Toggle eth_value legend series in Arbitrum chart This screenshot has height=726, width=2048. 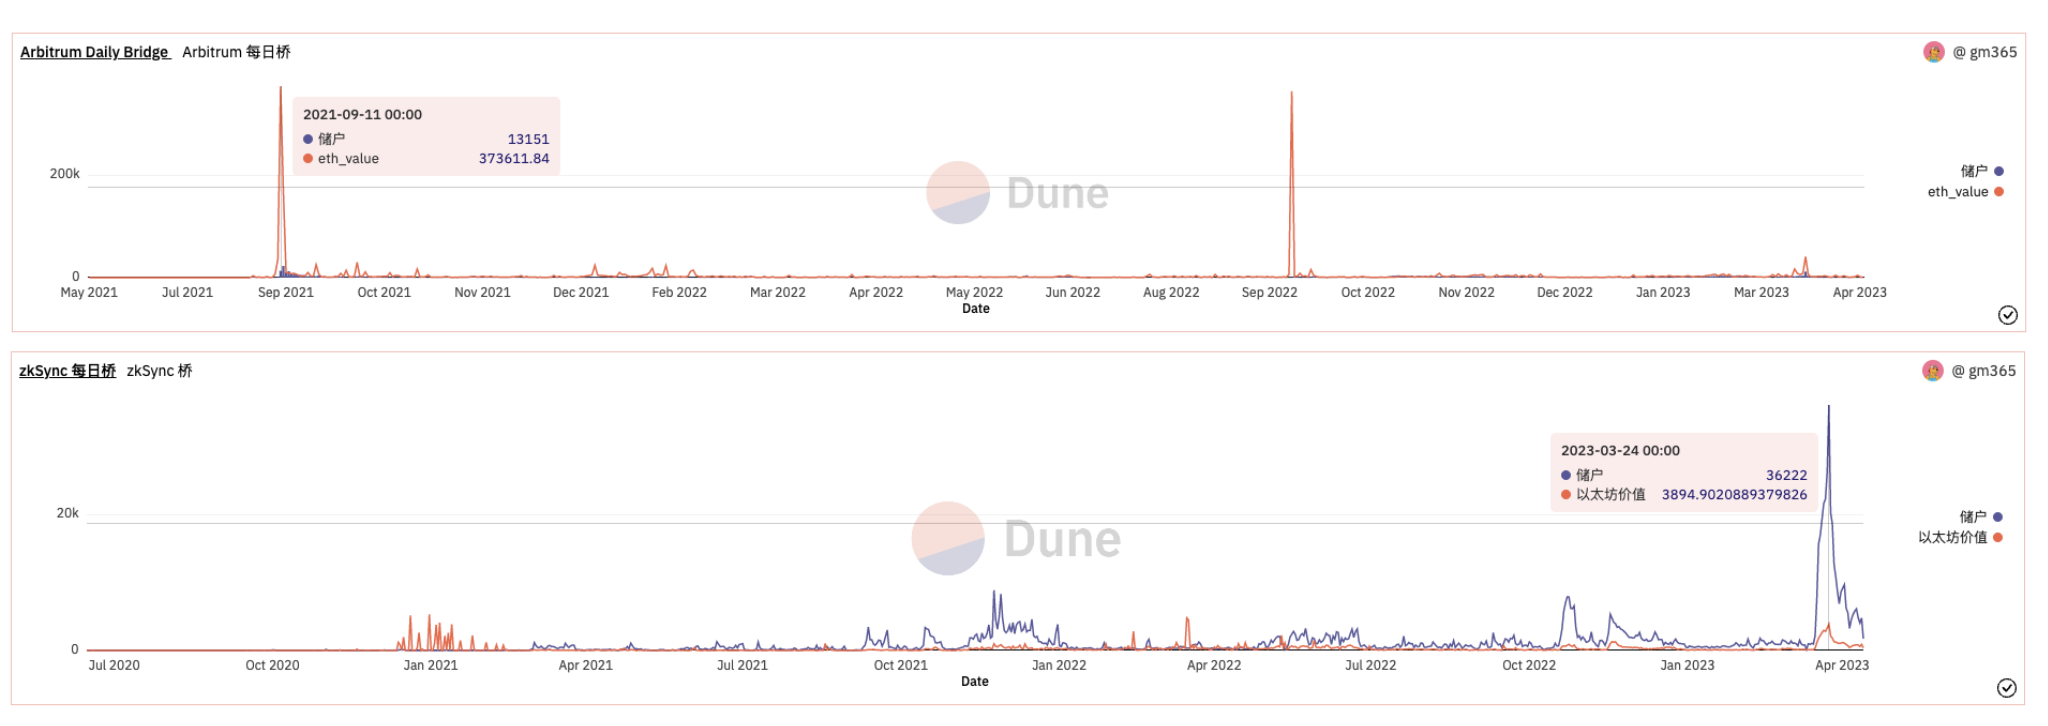(x=1966, y=192)
